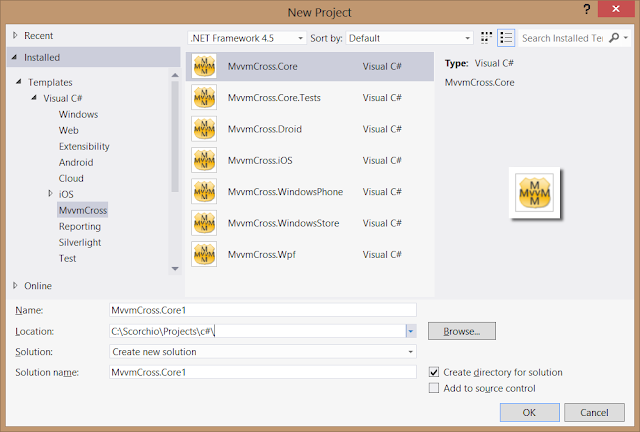Viewport: 640px width, 432px height.
Task: Open the Solution combo box
Action: (263, 352)
